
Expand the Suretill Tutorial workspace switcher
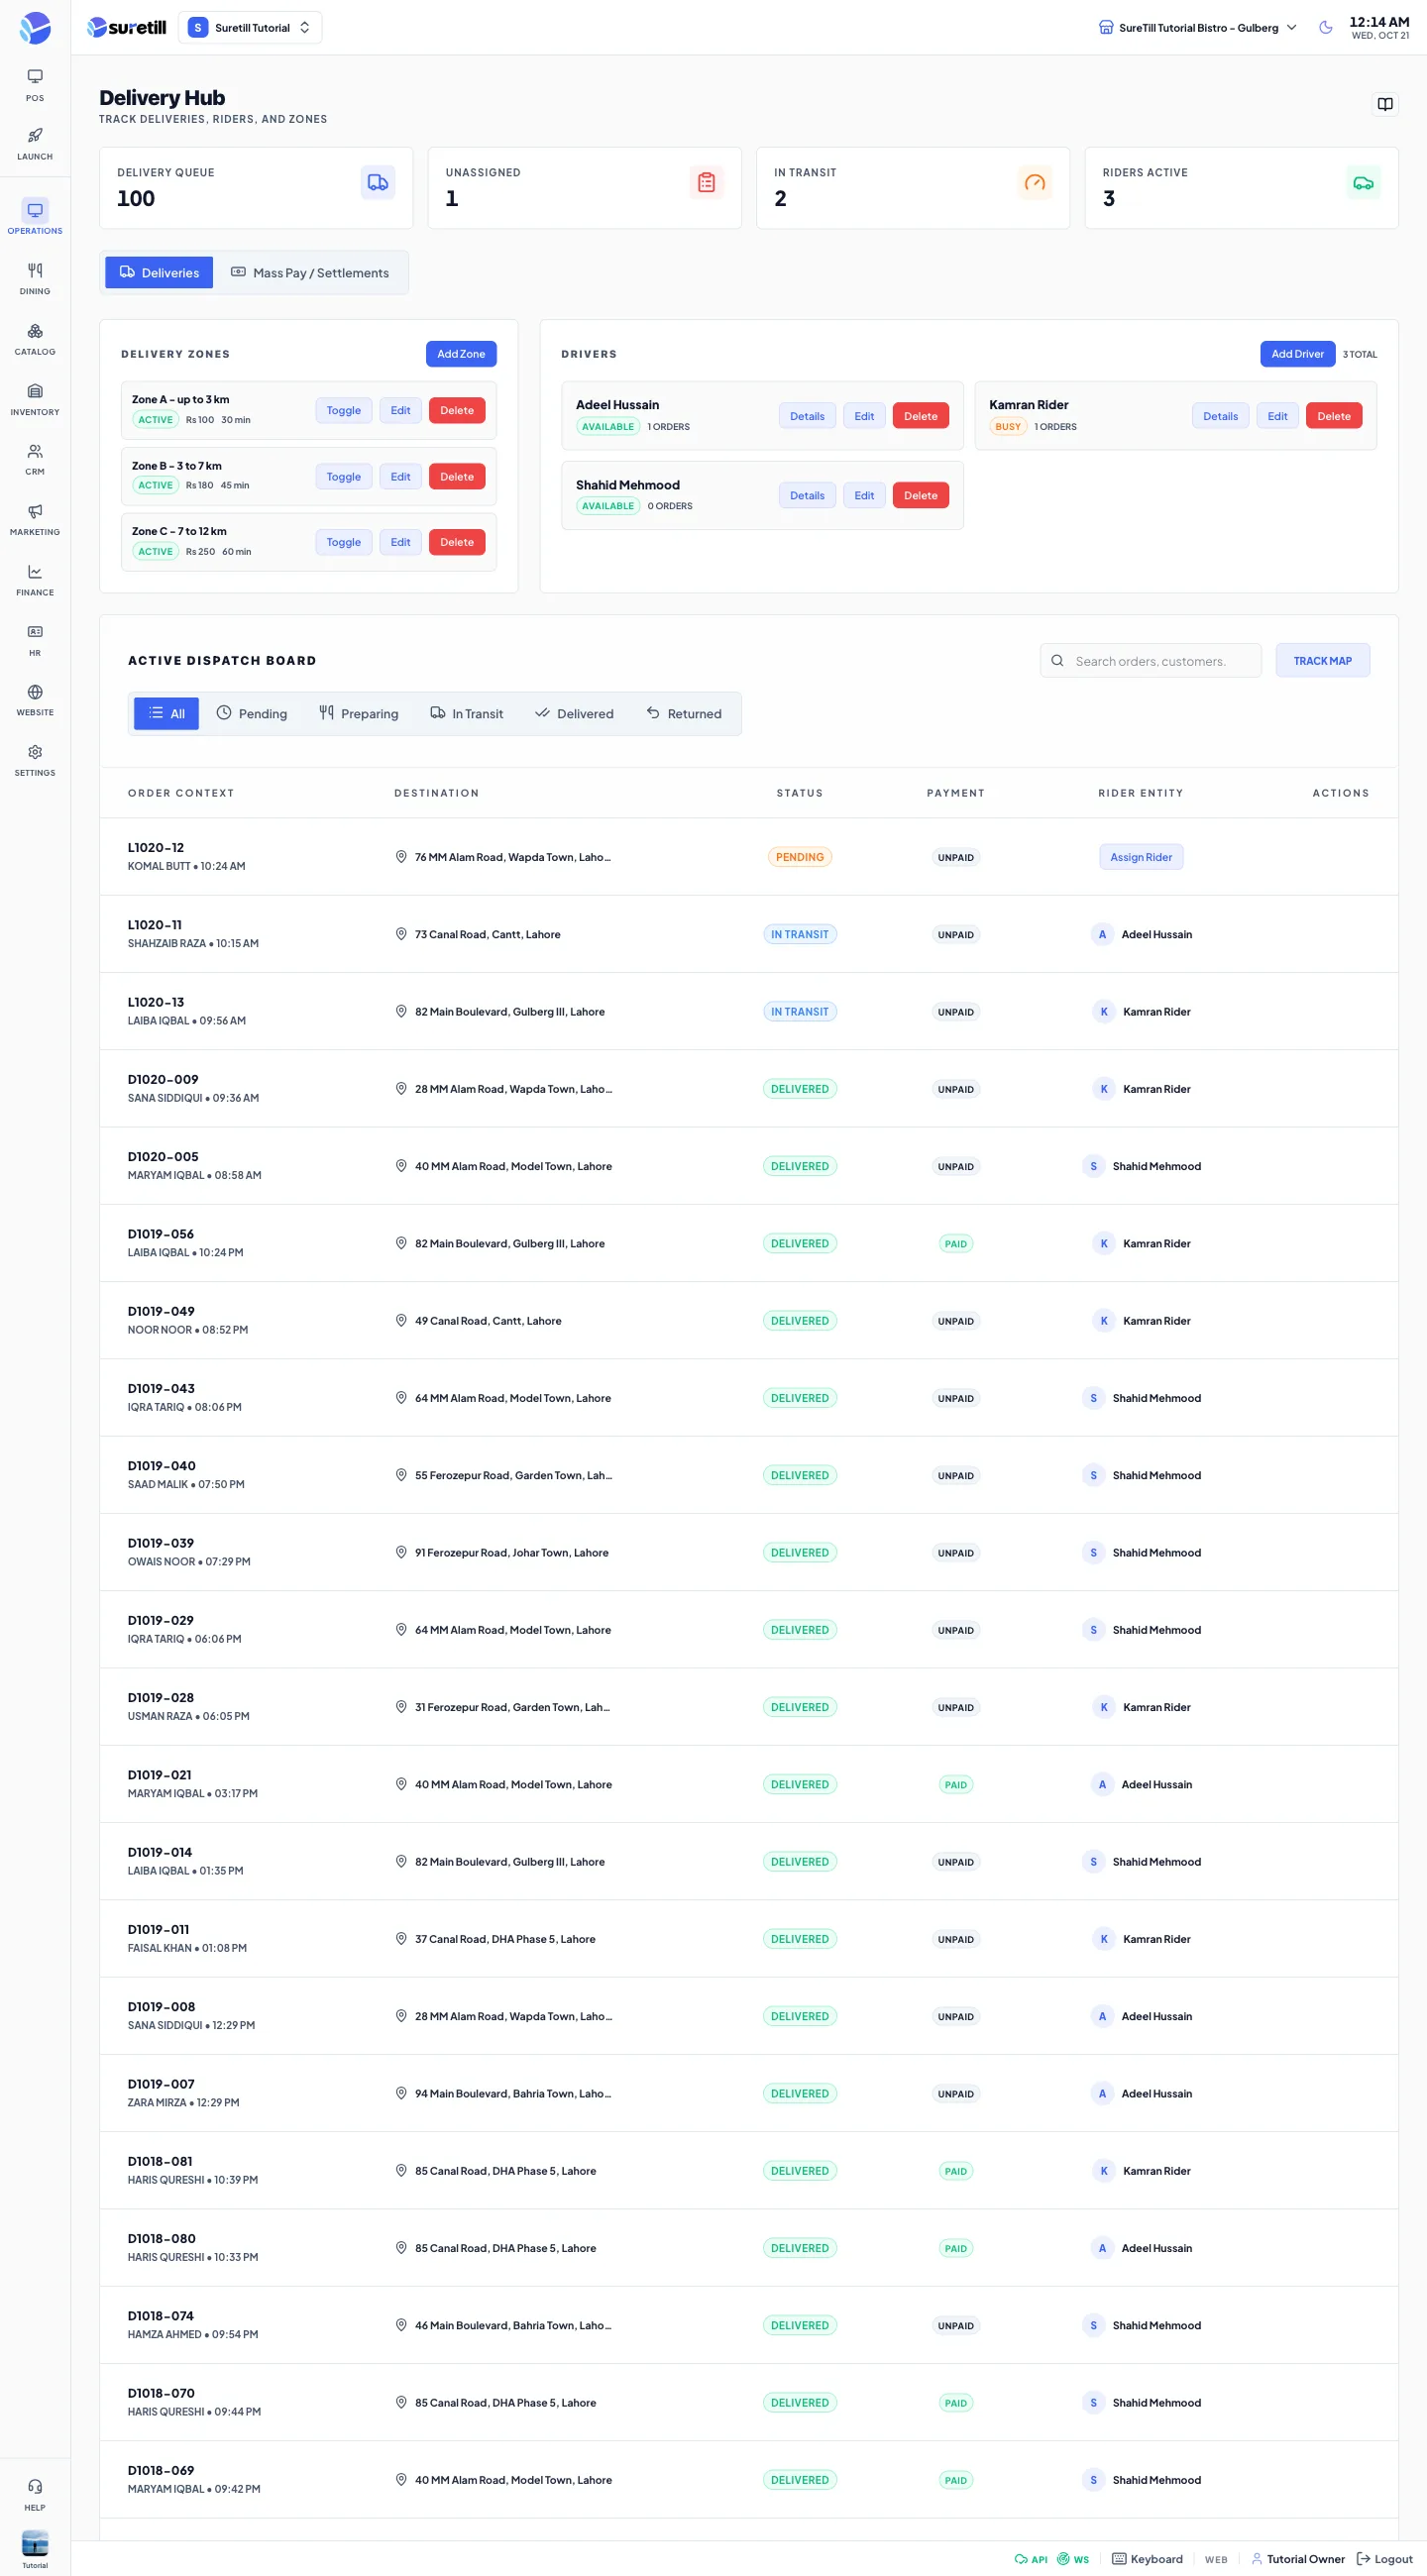250,28
